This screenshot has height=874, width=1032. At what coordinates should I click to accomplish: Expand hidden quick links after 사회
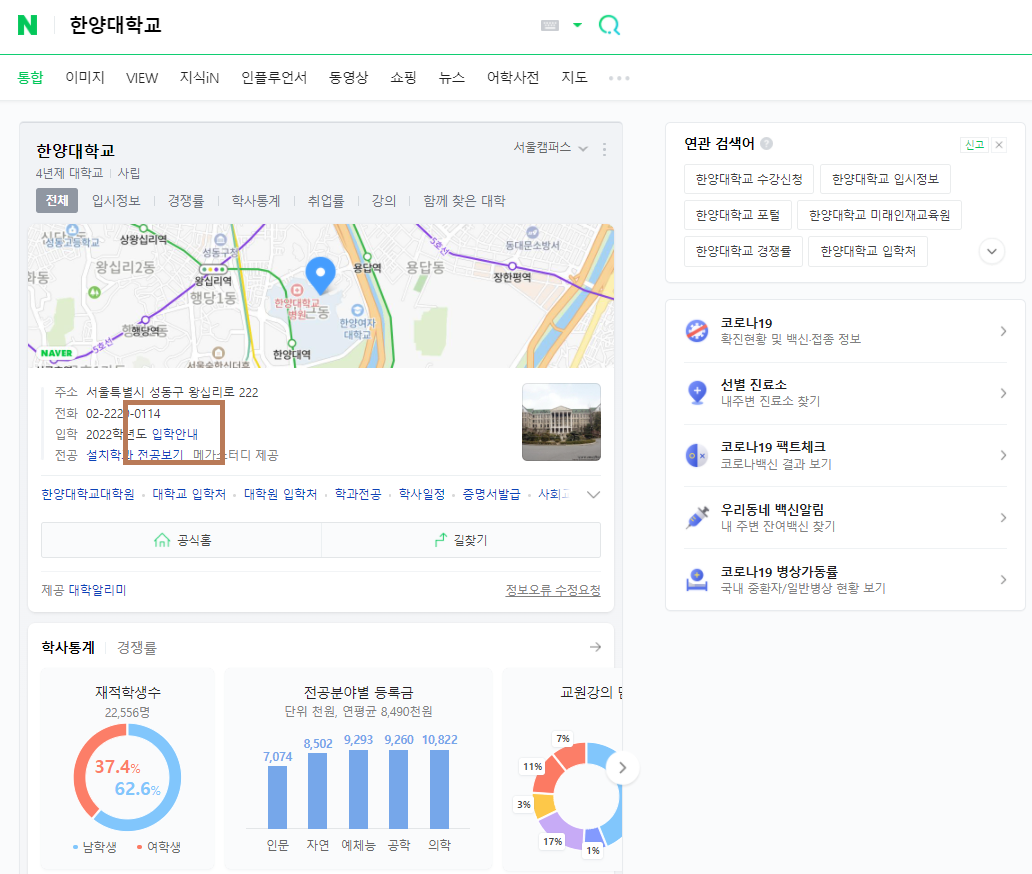click(593, 493)
